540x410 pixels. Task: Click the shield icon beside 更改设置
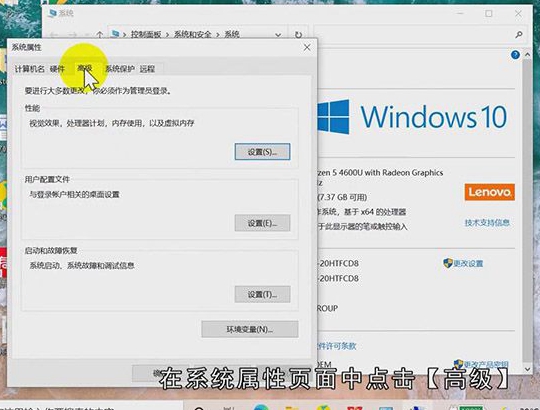pyautogui.click(x=447, y=263)
